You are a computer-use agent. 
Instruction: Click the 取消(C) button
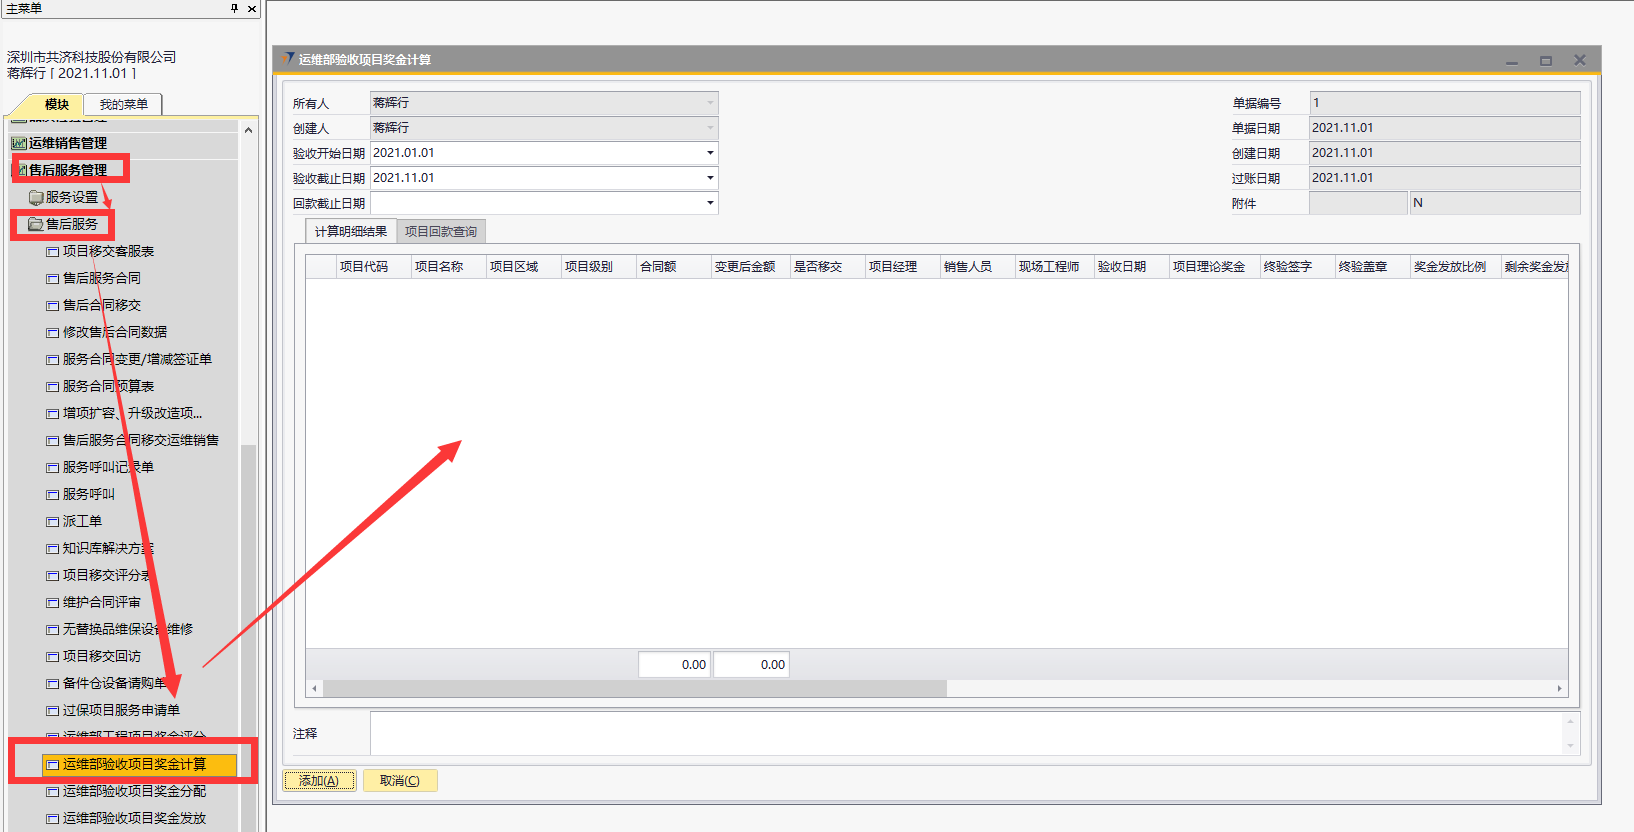(x=400, y=781)
